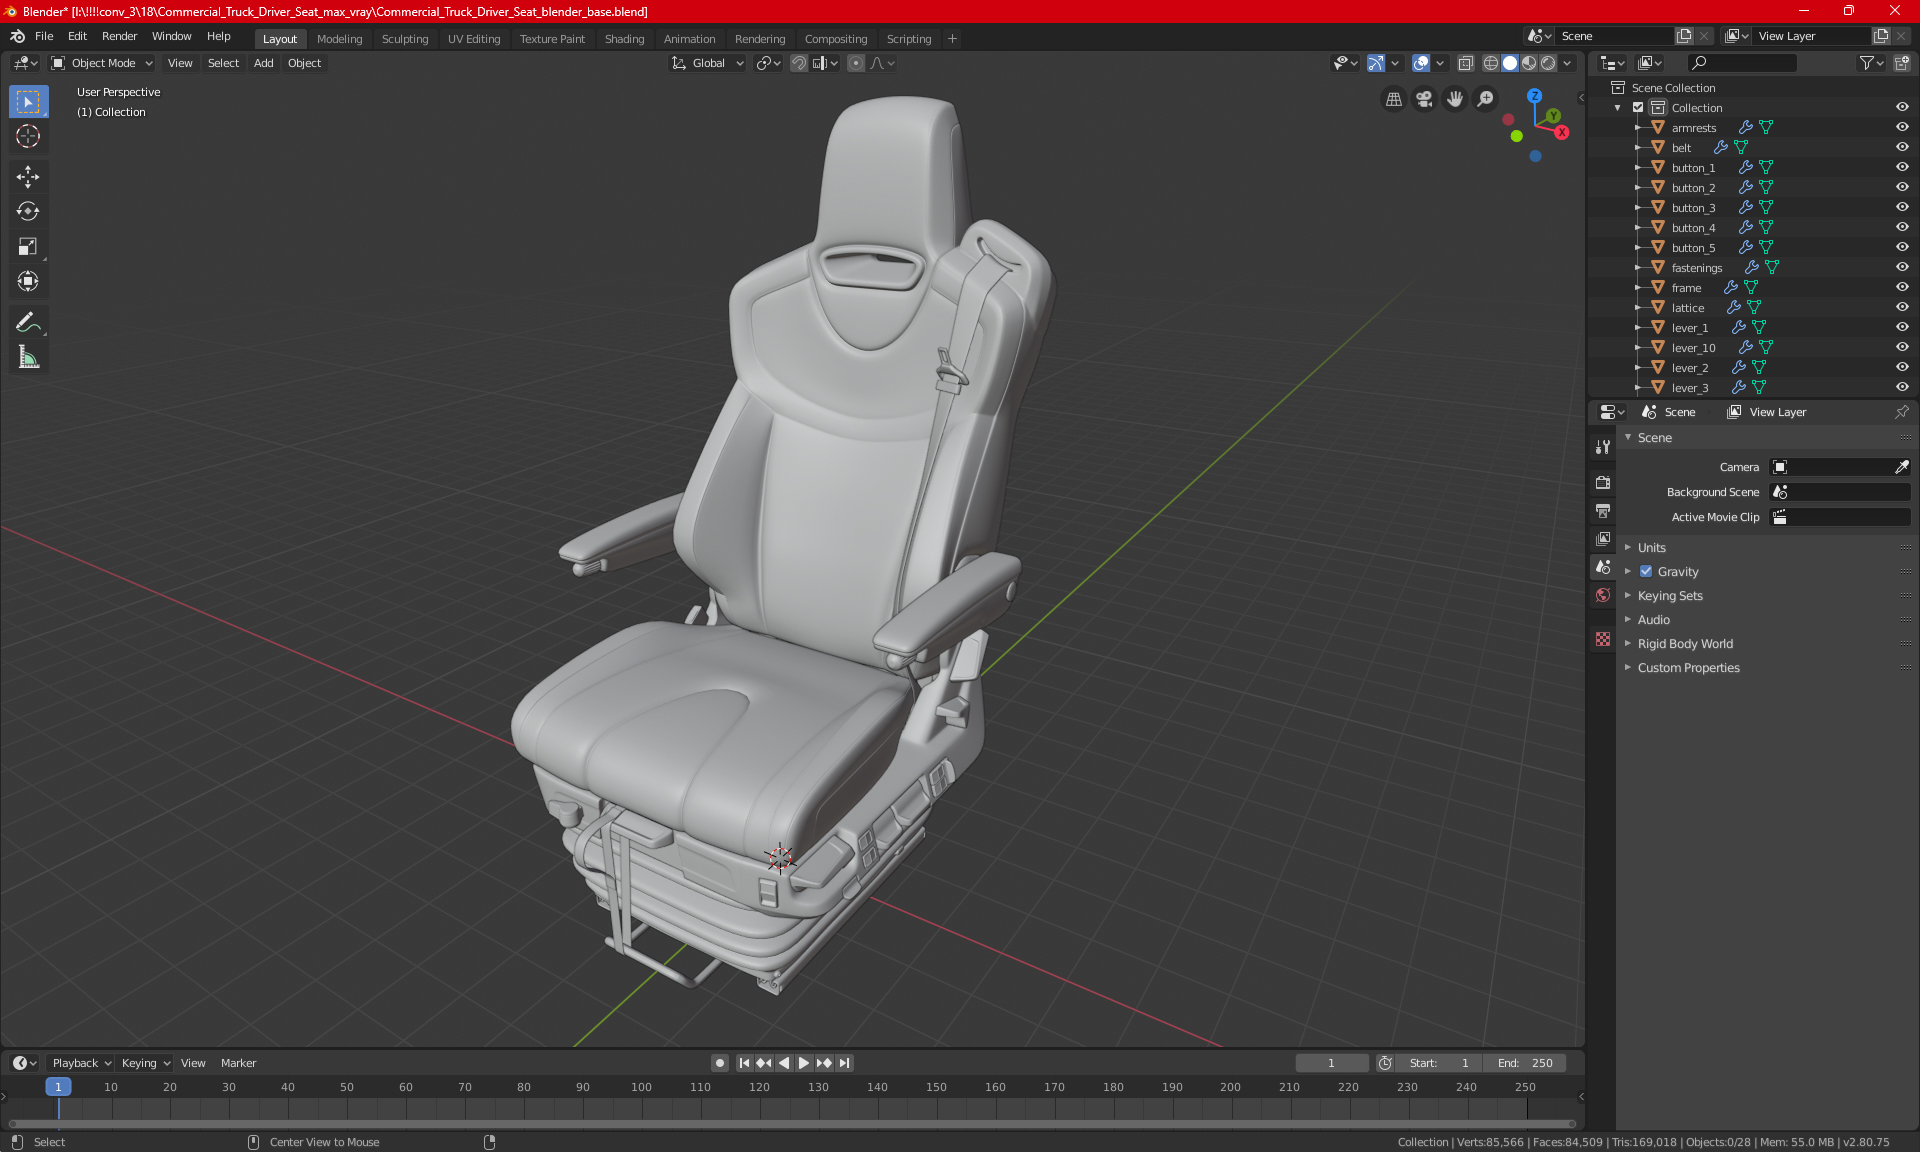Toggle visibility of armrests object

1902,126
